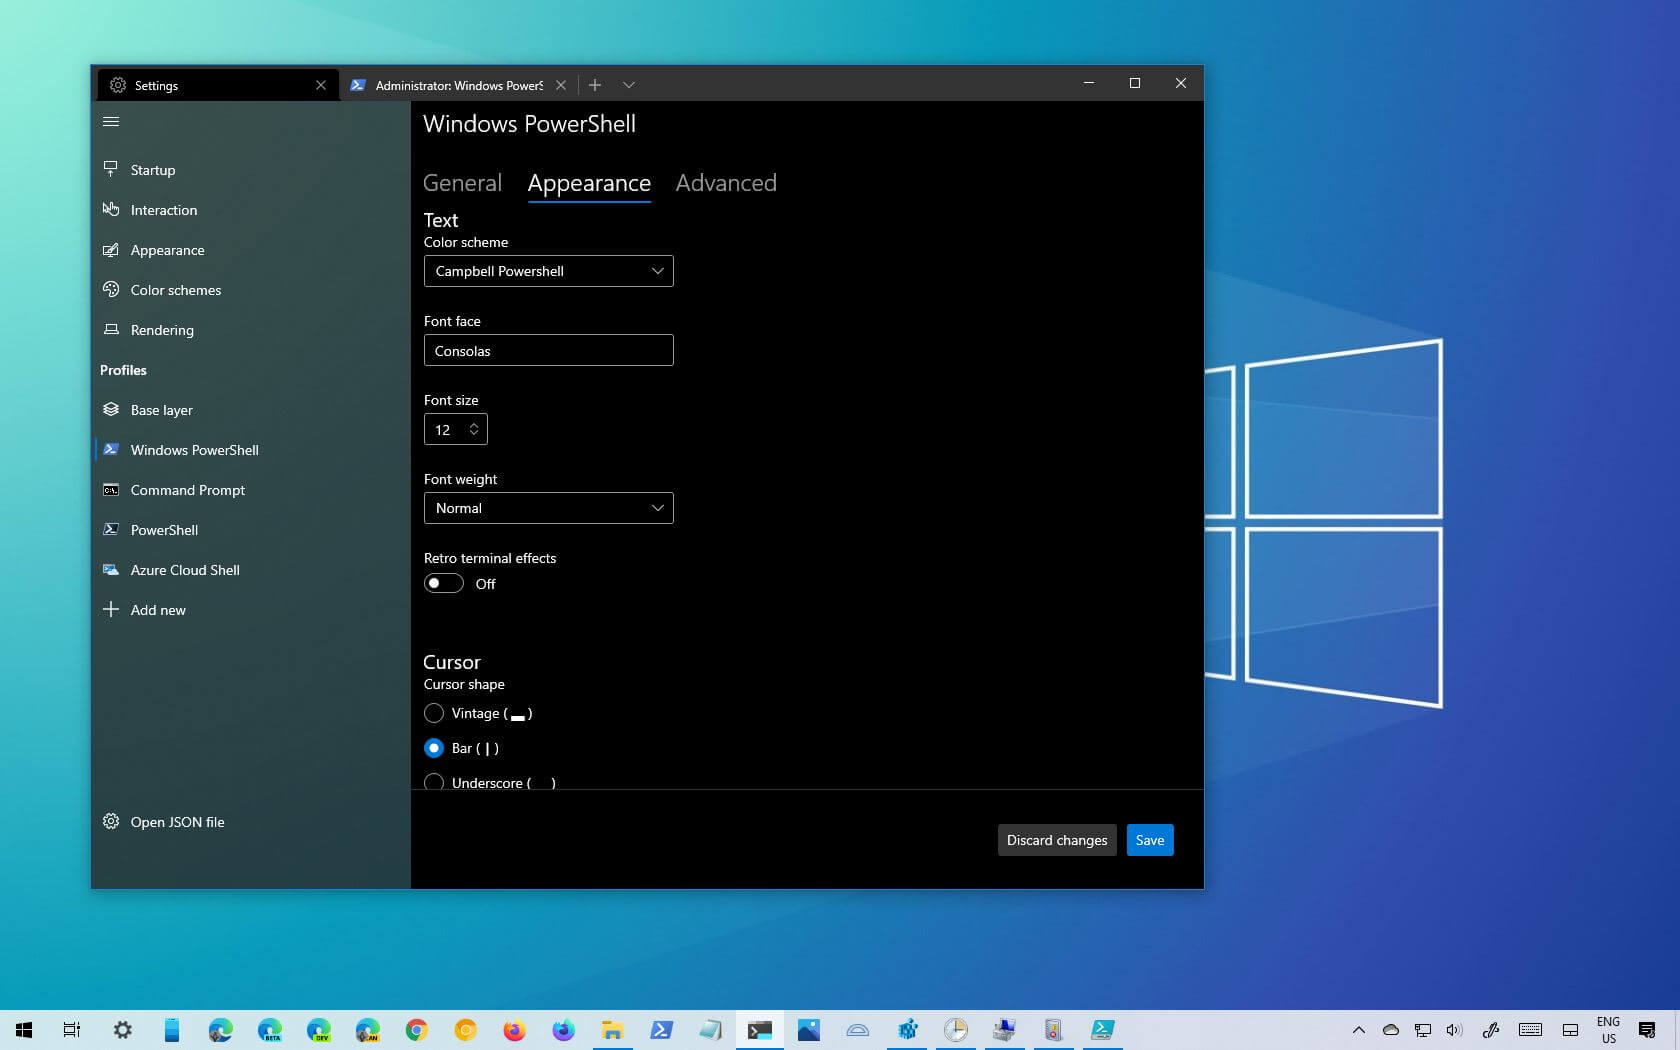1680x1050 pixels.
Task: Open volume control in system tray
Action: pyautogui.click(x=1454, y=1030)
